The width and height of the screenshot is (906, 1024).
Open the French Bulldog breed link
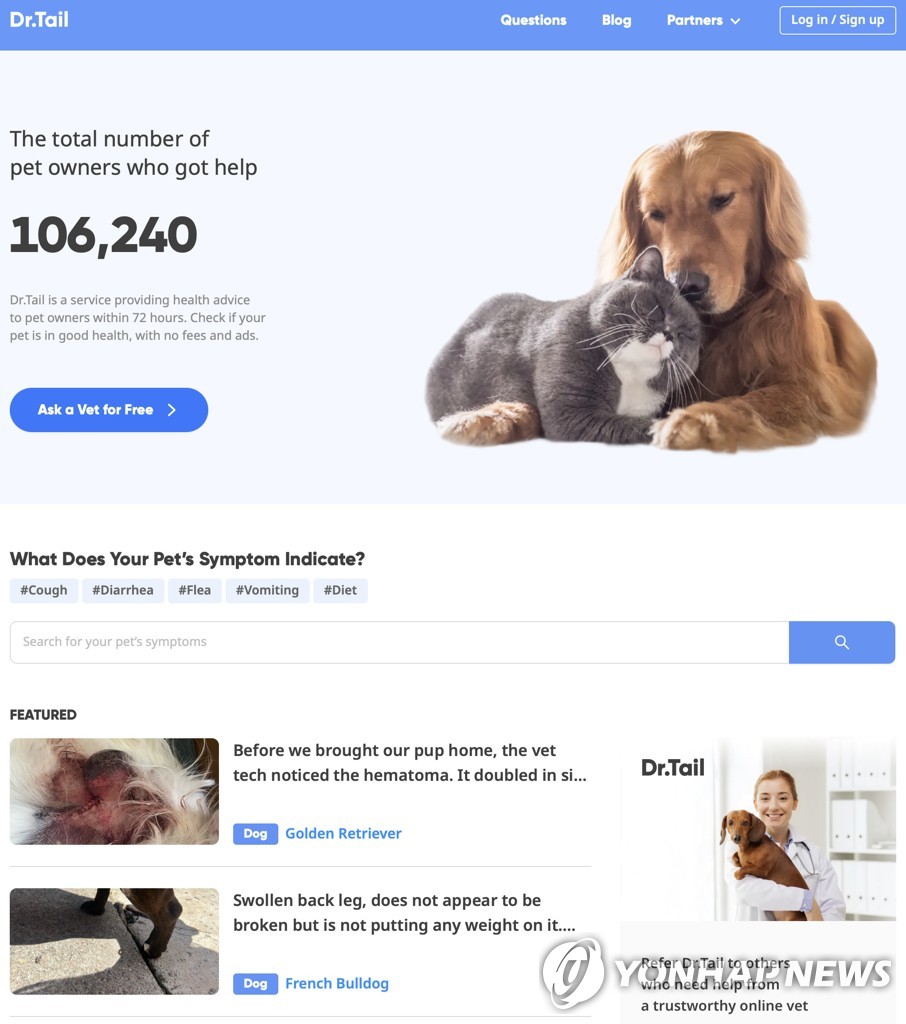[x=336, y=984]
